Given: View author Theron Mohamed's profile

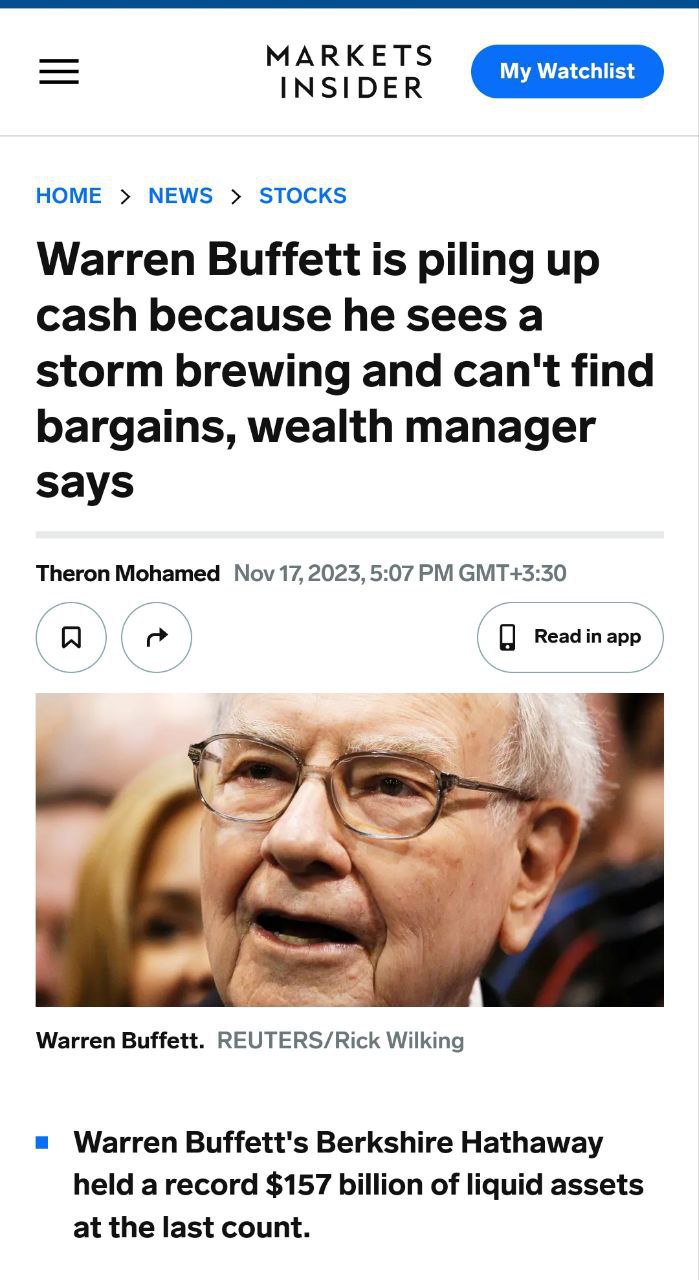Looking at the screenshot, I should 128,573.
